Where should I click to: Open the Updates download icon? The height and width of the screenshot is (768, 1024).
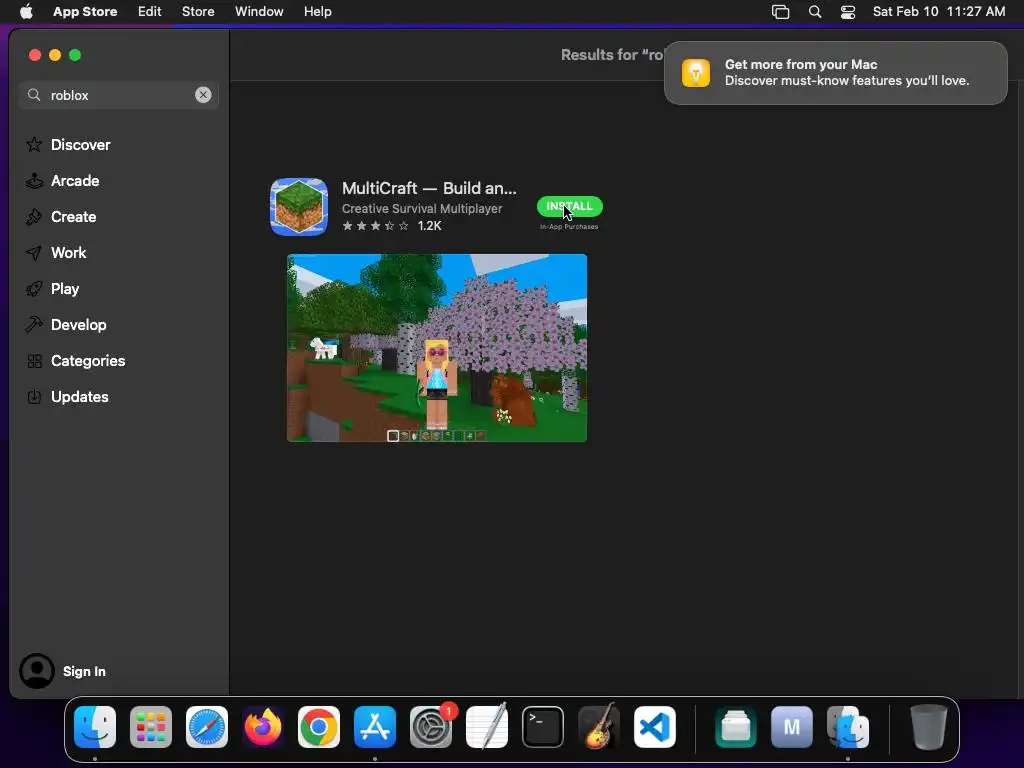34,397
